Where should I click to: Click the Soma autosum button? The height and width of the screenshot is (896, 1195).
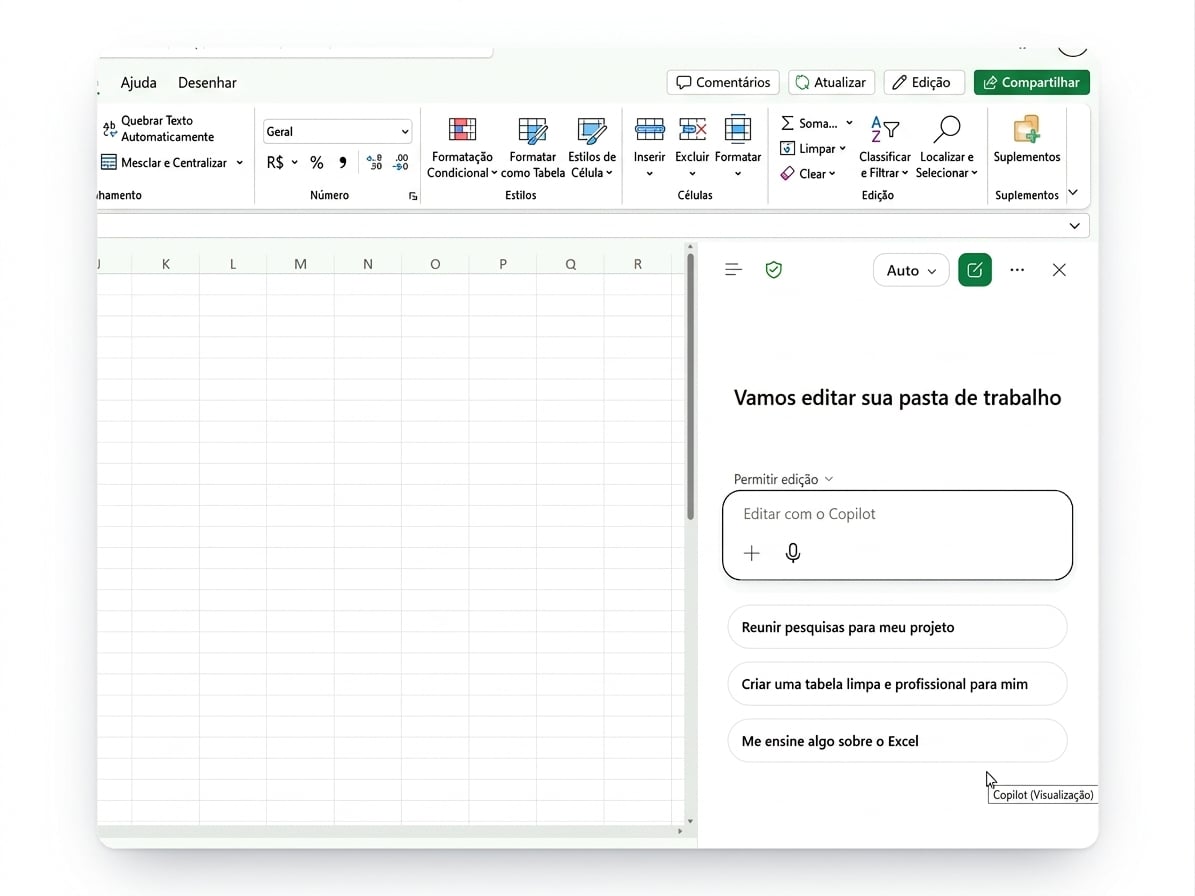[809, 123]
